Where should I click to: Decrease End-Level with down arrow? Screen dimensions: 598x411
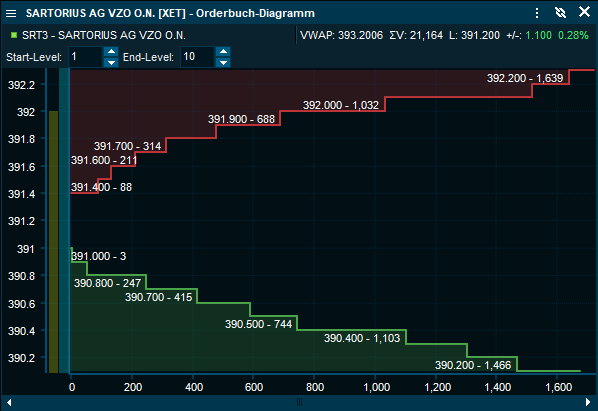pos(223,62)
